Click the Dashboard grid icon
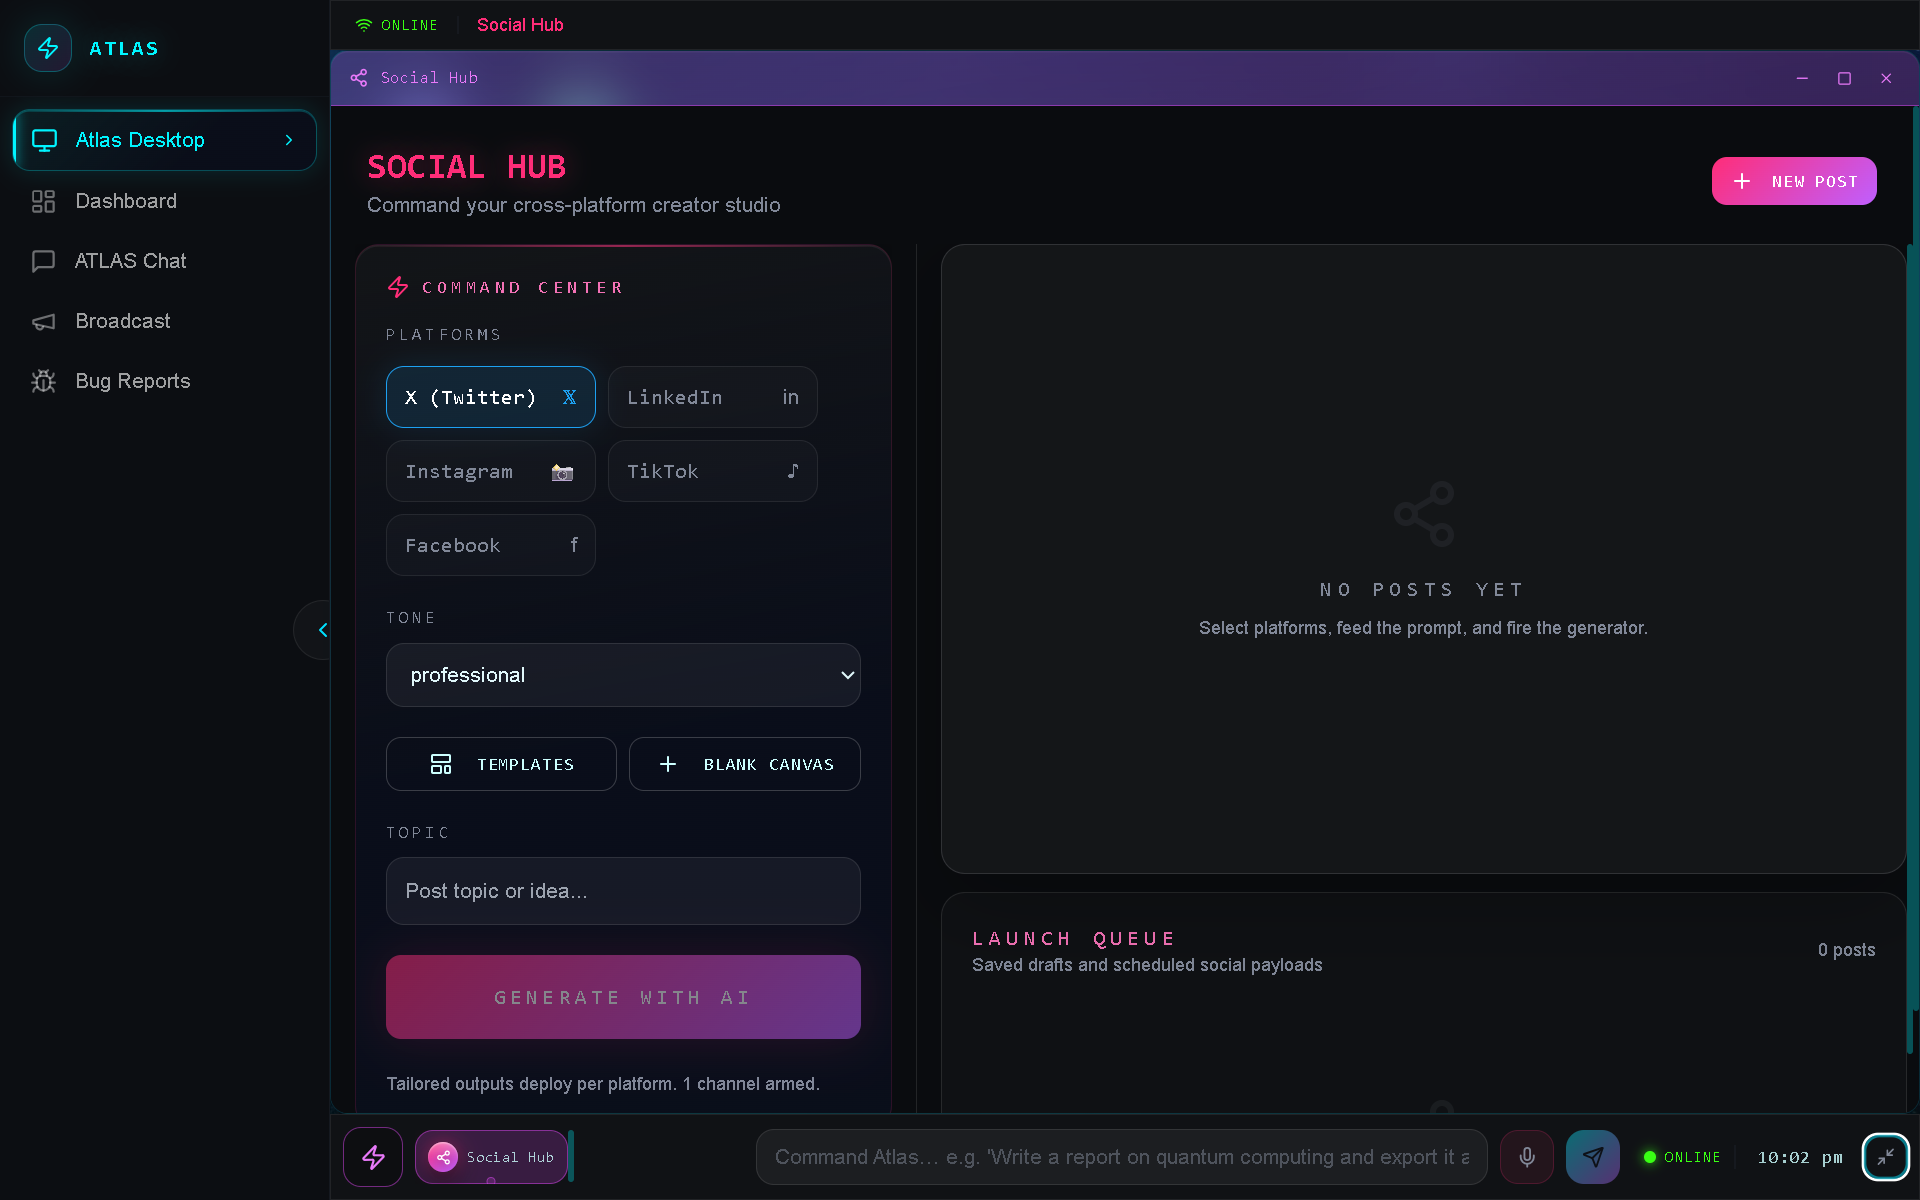 coord(43,201)
